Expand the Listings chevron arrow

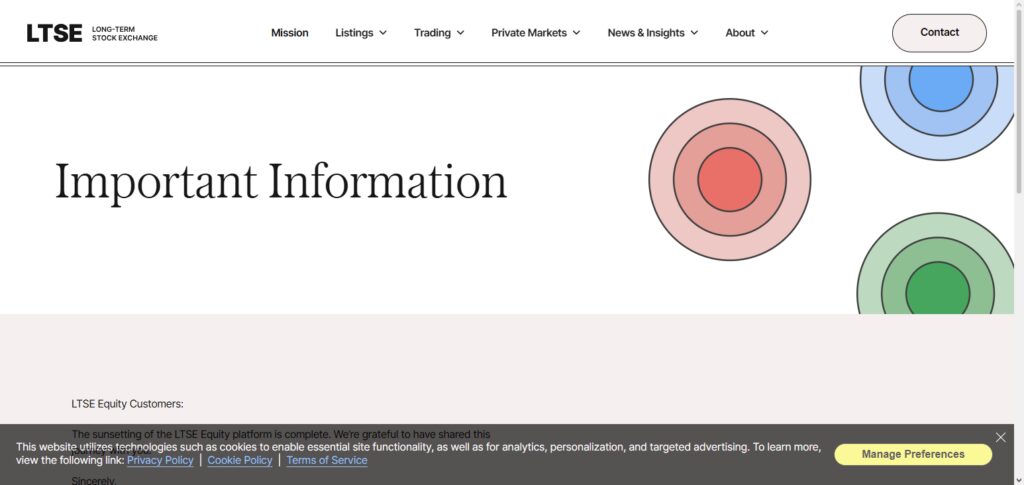point(383,33)
